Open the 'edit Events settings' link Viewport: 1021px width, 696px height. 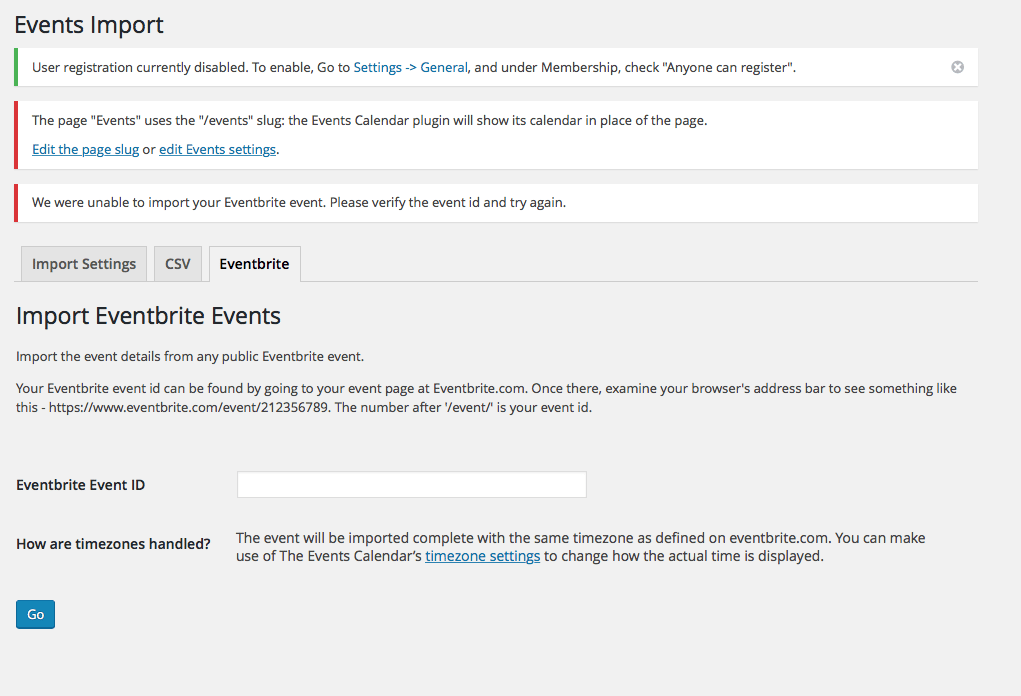point(217,150)
